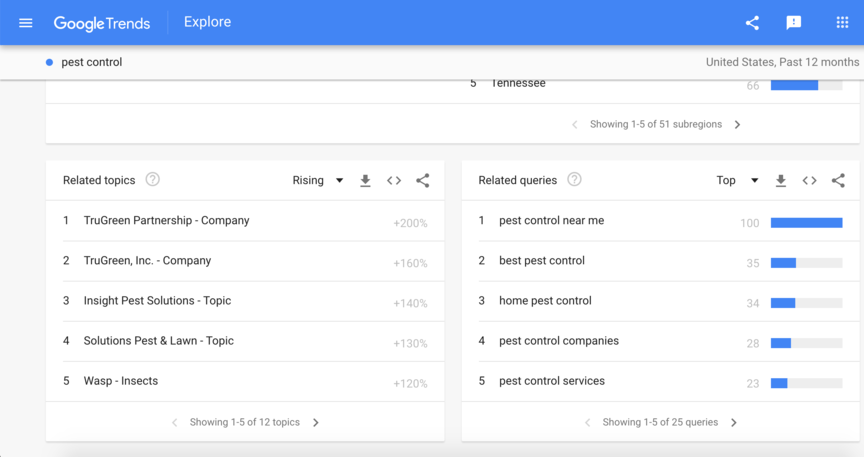
Task: Click interest bar for best pest control
Action: [807, 263]
